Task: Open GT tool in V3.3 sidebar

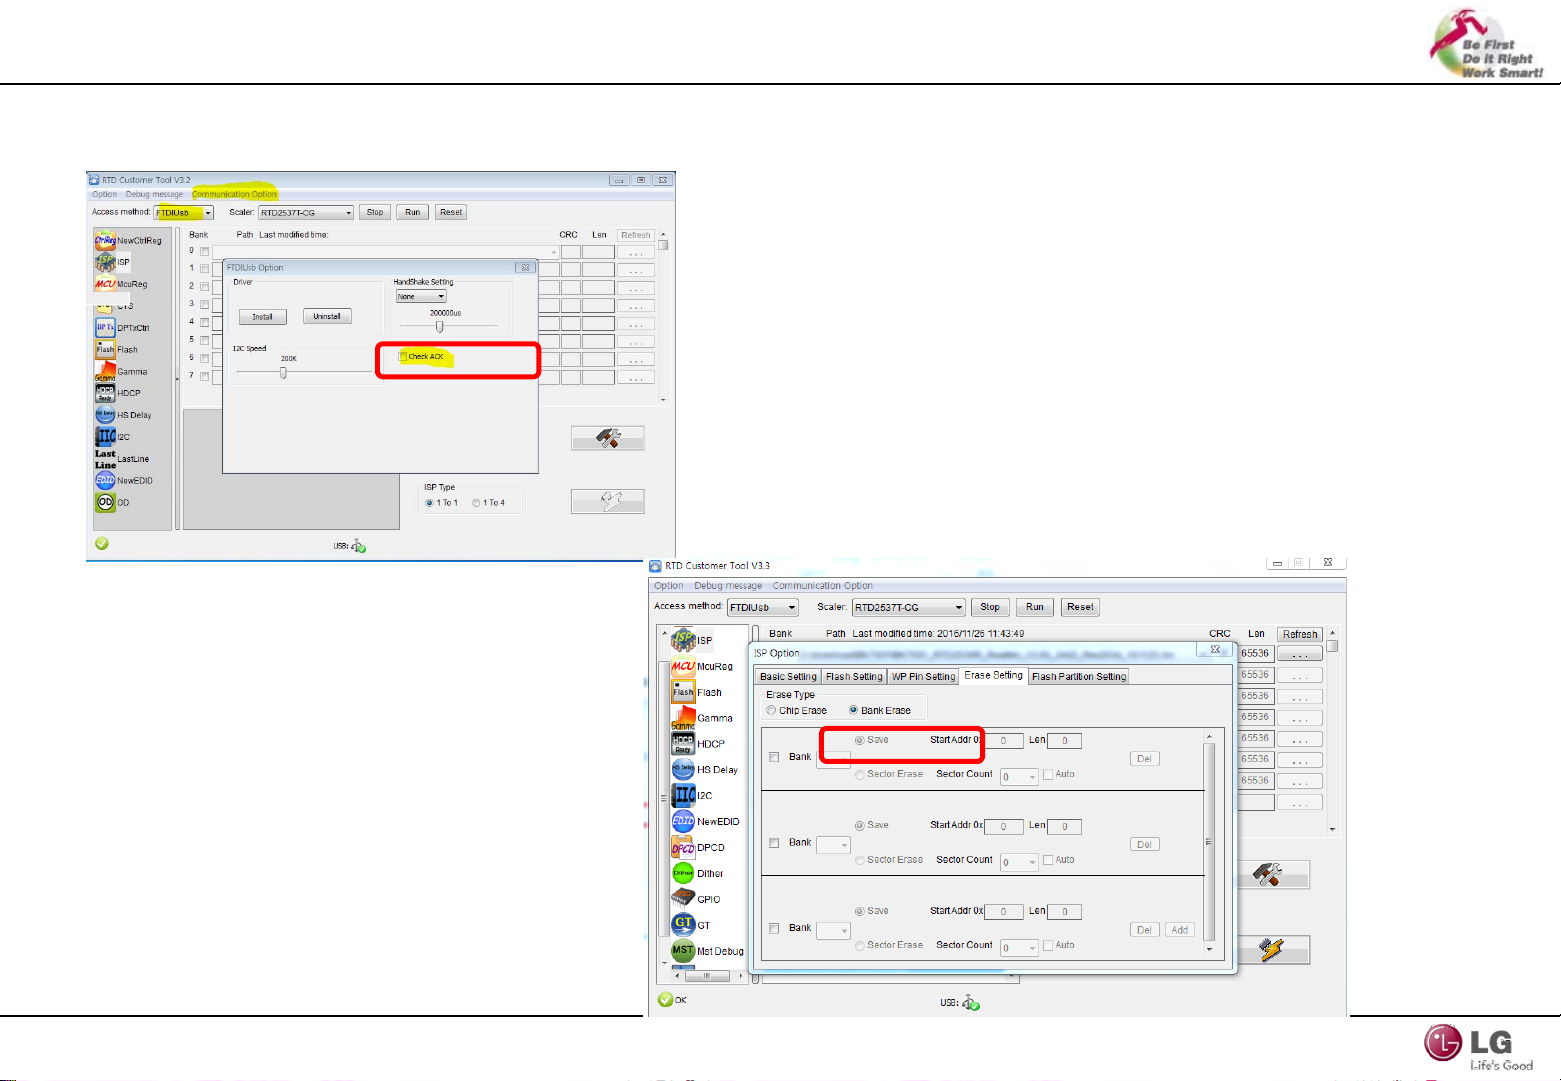Action: tap(691, 925)
